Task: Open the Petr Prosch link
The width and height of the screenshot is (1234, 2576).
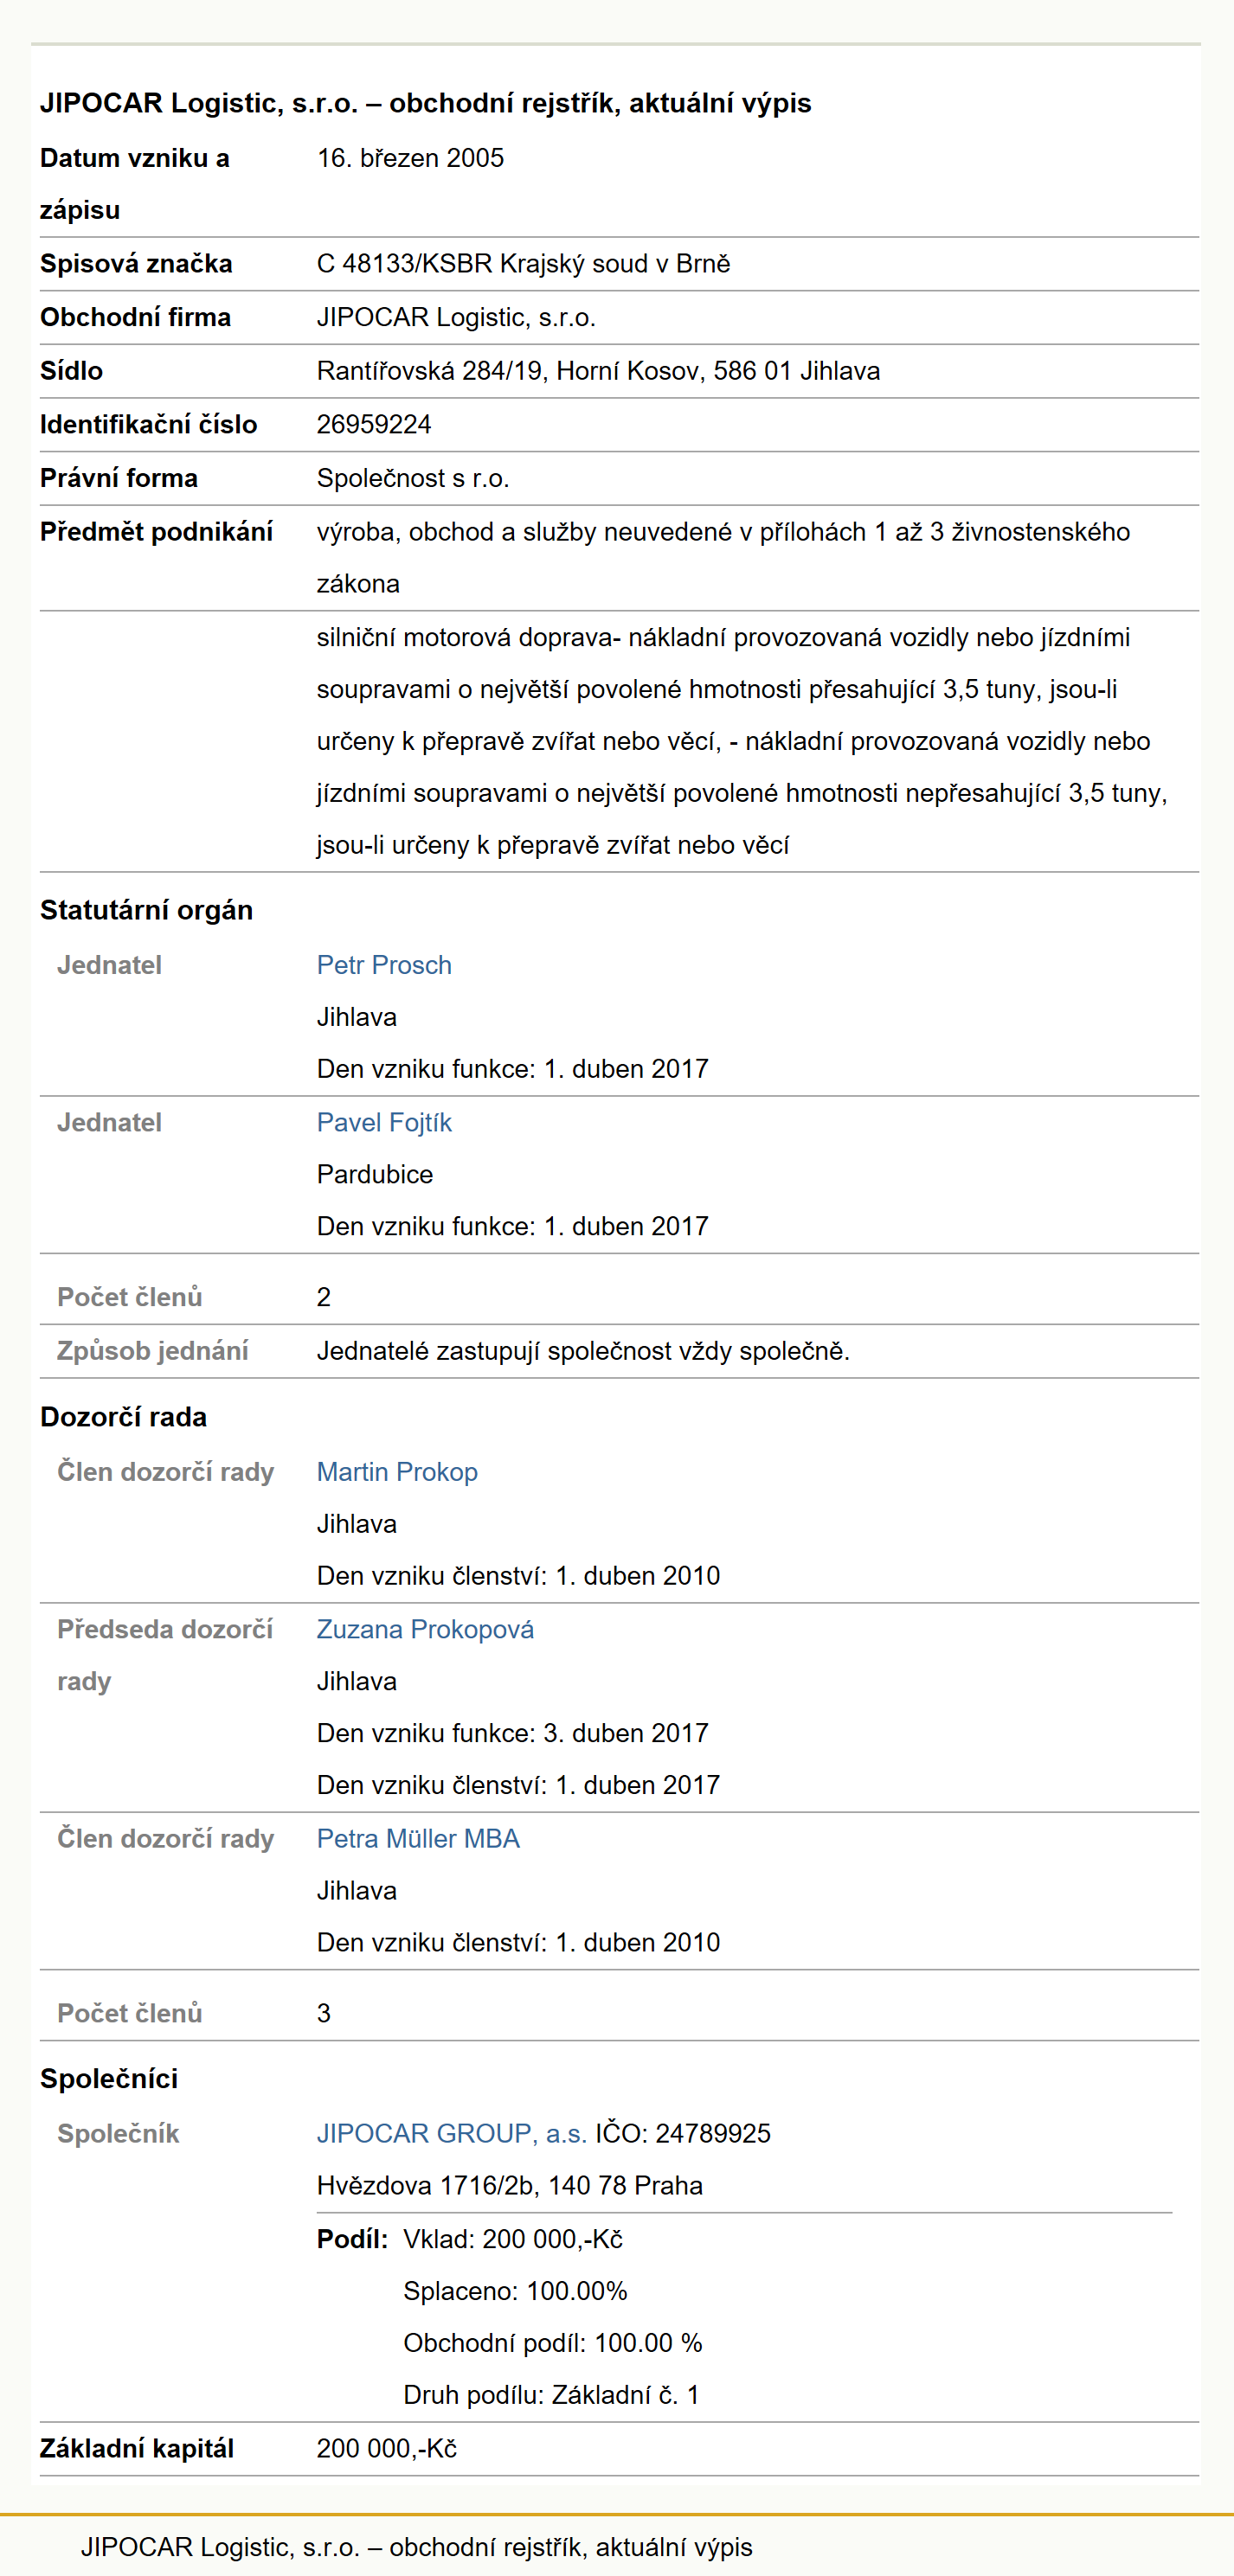Action: click(384, 965)
